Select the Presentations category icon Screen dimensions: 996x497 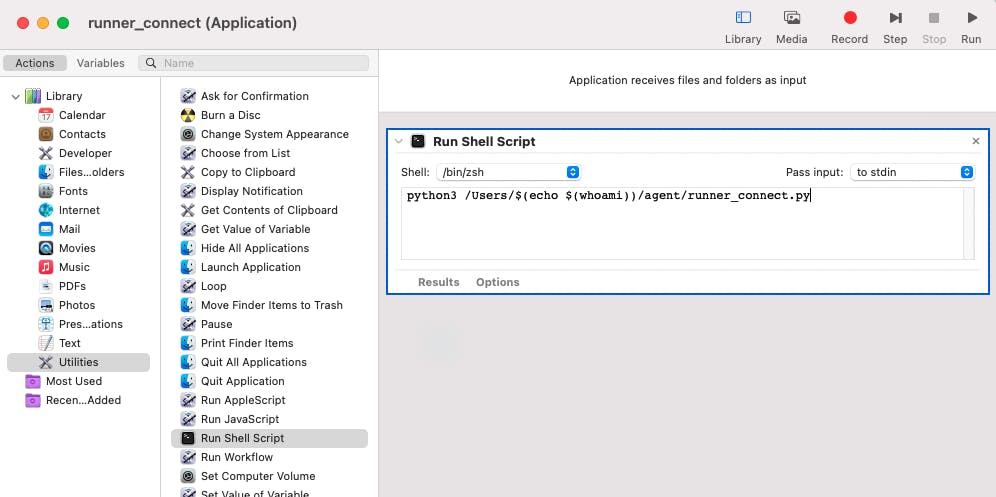pyautogui.click(x=46, y=324)
